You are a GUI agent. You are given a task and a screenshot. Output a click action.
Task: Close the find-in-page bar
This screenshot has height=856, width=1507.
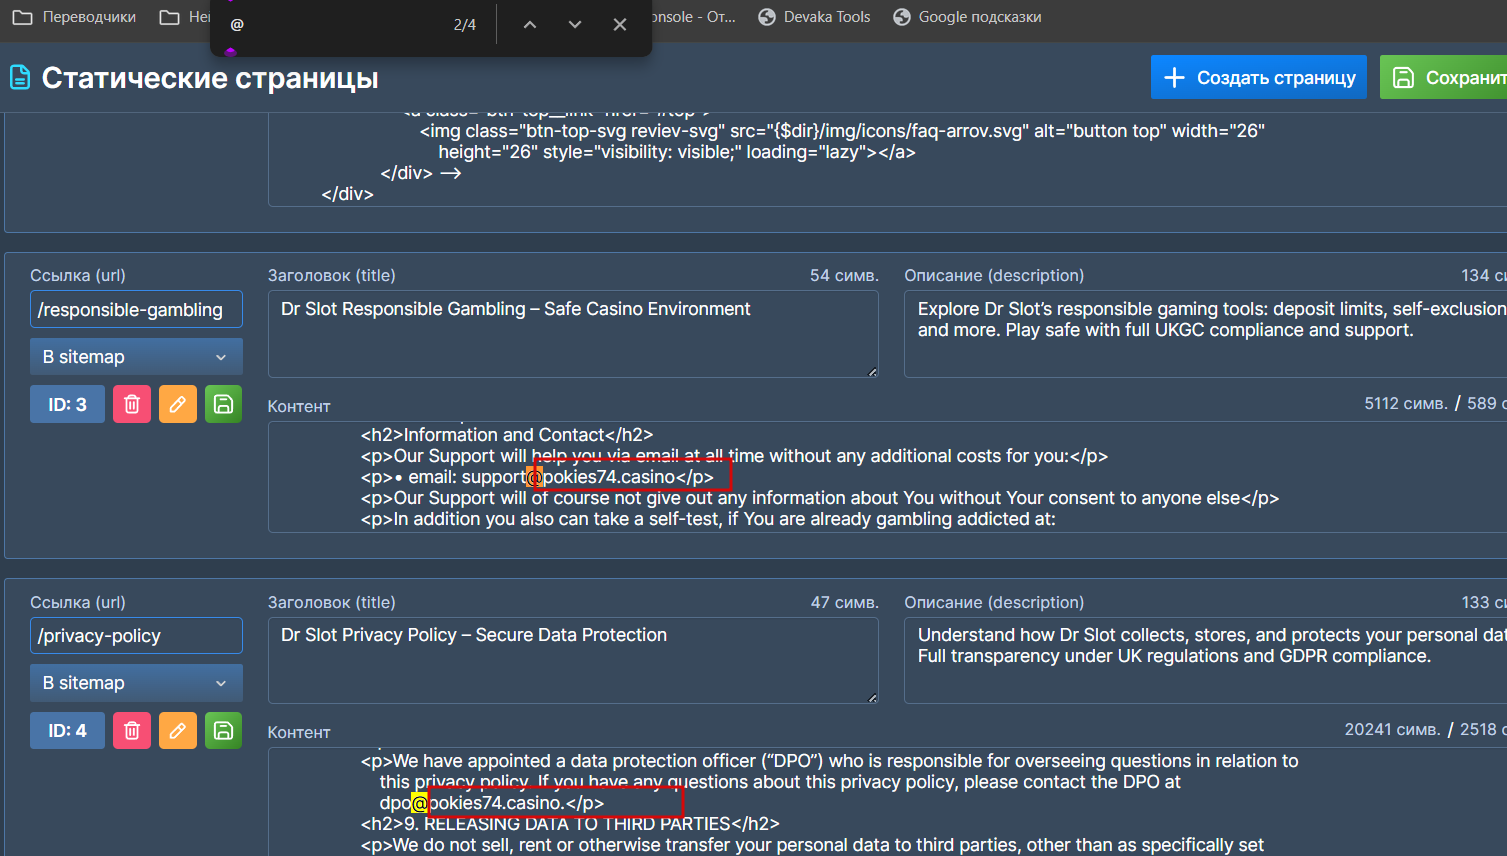tap(620, 24)
